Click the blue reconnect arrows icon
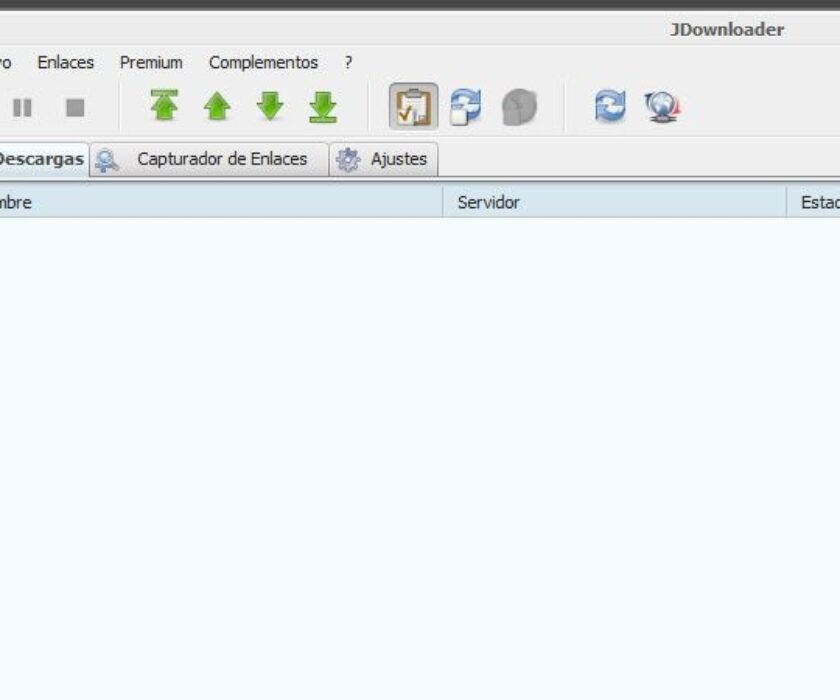This screenshot has height=700, width=840. [610, 106]
